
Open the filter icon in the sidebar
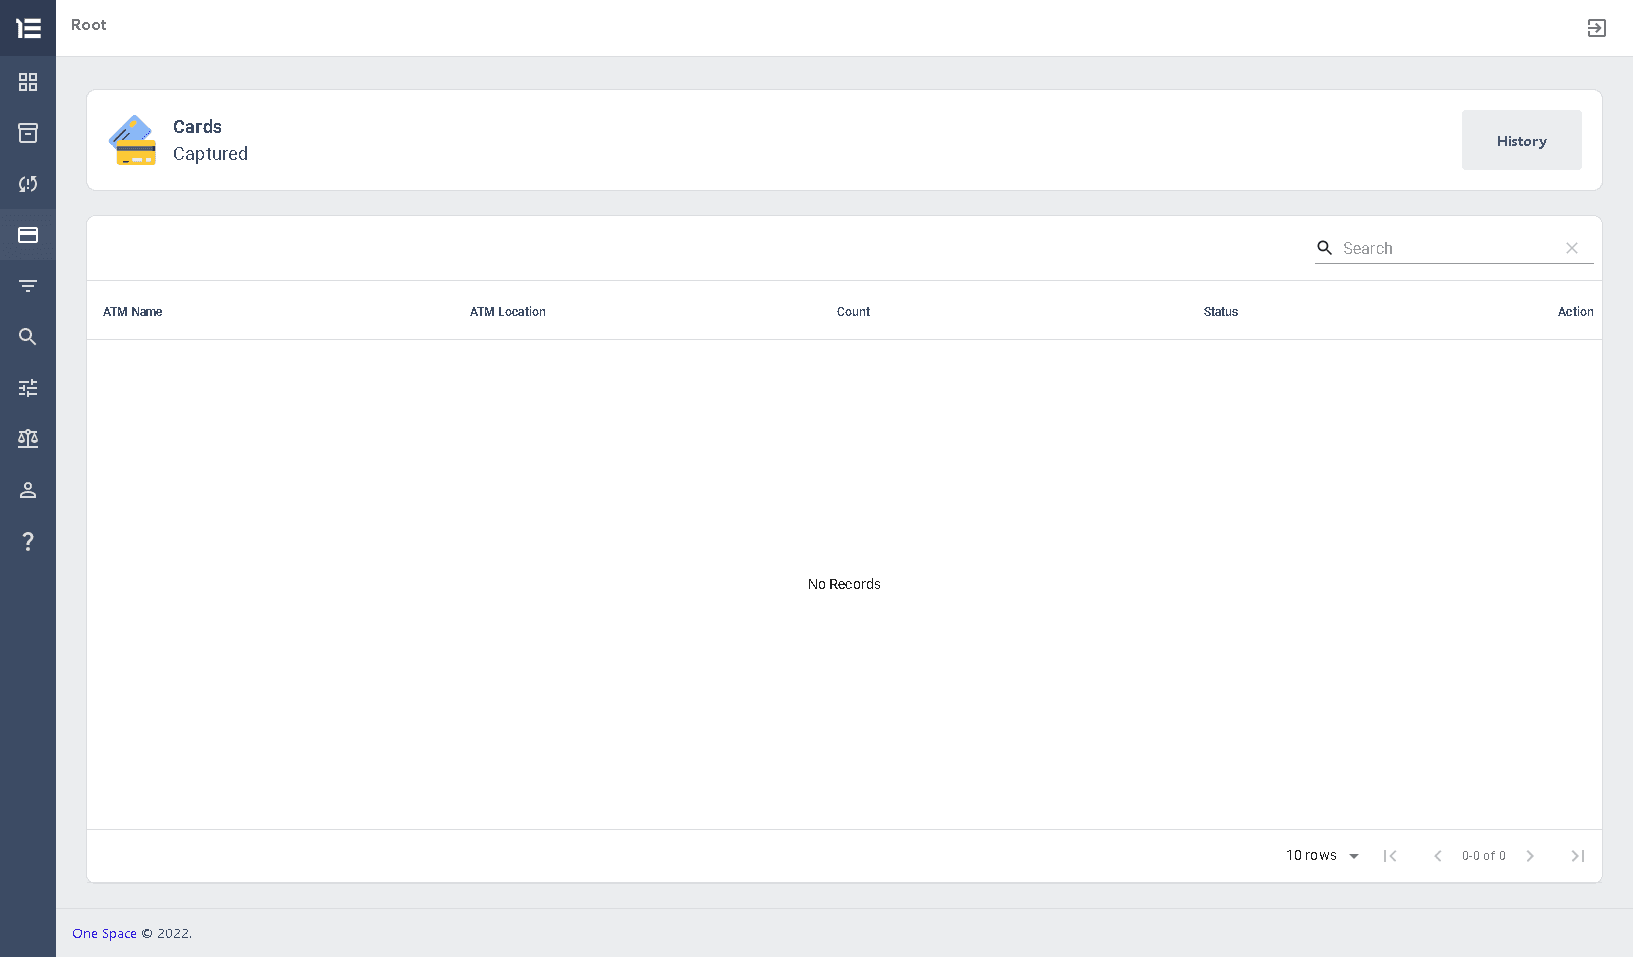pos(27,286)
